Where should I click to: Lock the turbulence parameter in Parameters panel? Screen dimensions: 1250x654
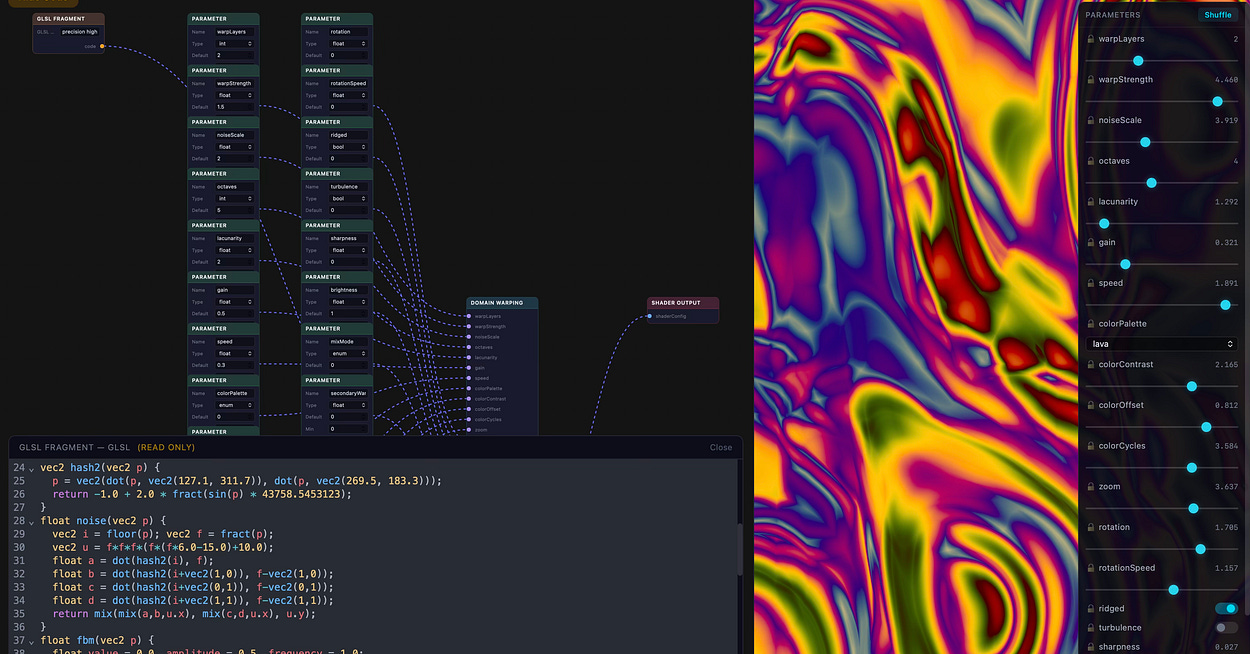(x=1091, y=628)
